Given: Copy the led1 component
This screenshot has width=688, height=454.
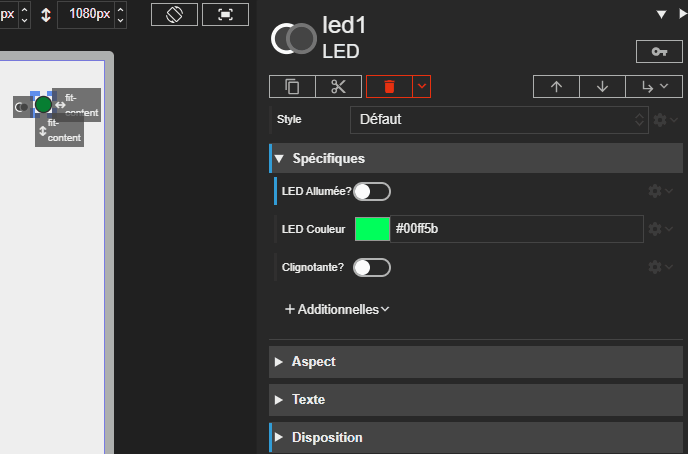Looking at the screenshot, I should [x=292, y=86].
